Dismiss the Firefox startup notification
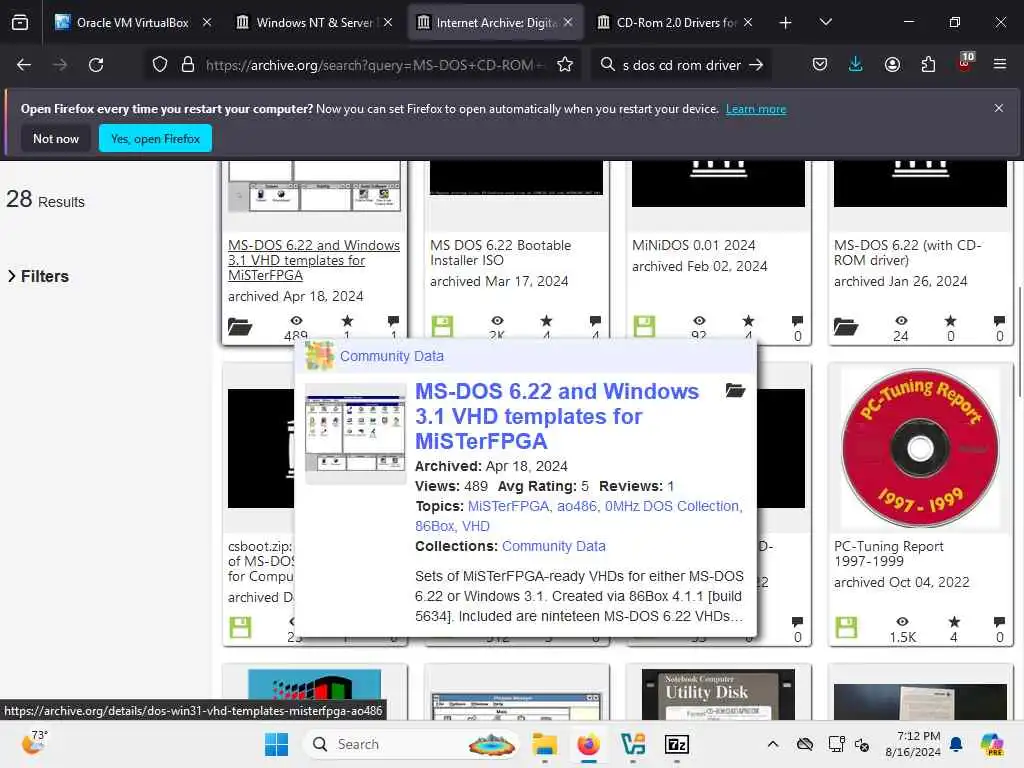The image size is (1024, 768). pos(999,108)
